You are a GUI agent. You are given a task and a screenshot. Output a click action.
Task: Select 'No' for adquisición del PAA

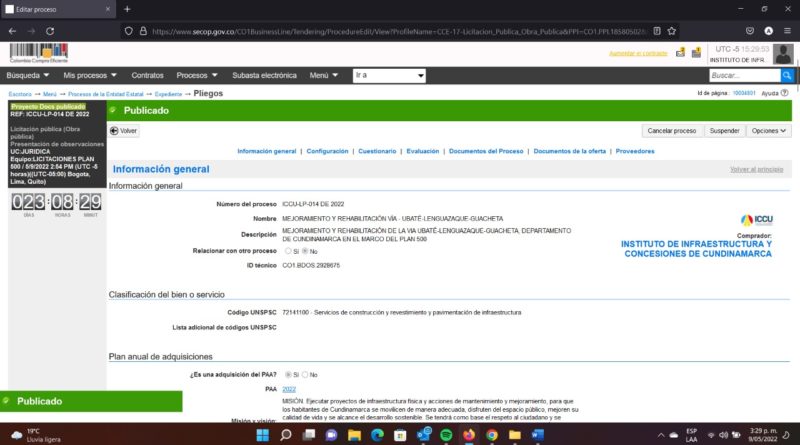click(305, 374)
